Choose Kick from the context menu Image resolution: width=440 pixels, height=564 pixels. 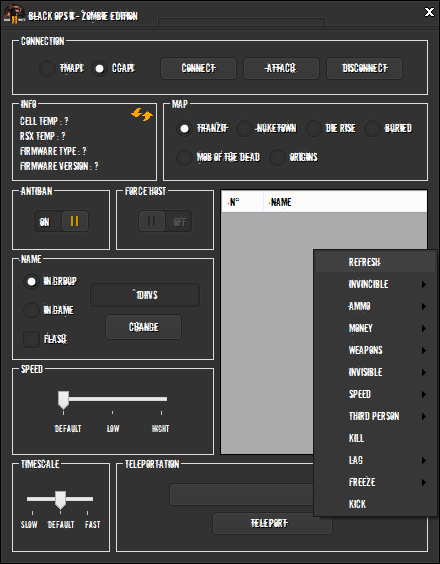tap(375, 504)
